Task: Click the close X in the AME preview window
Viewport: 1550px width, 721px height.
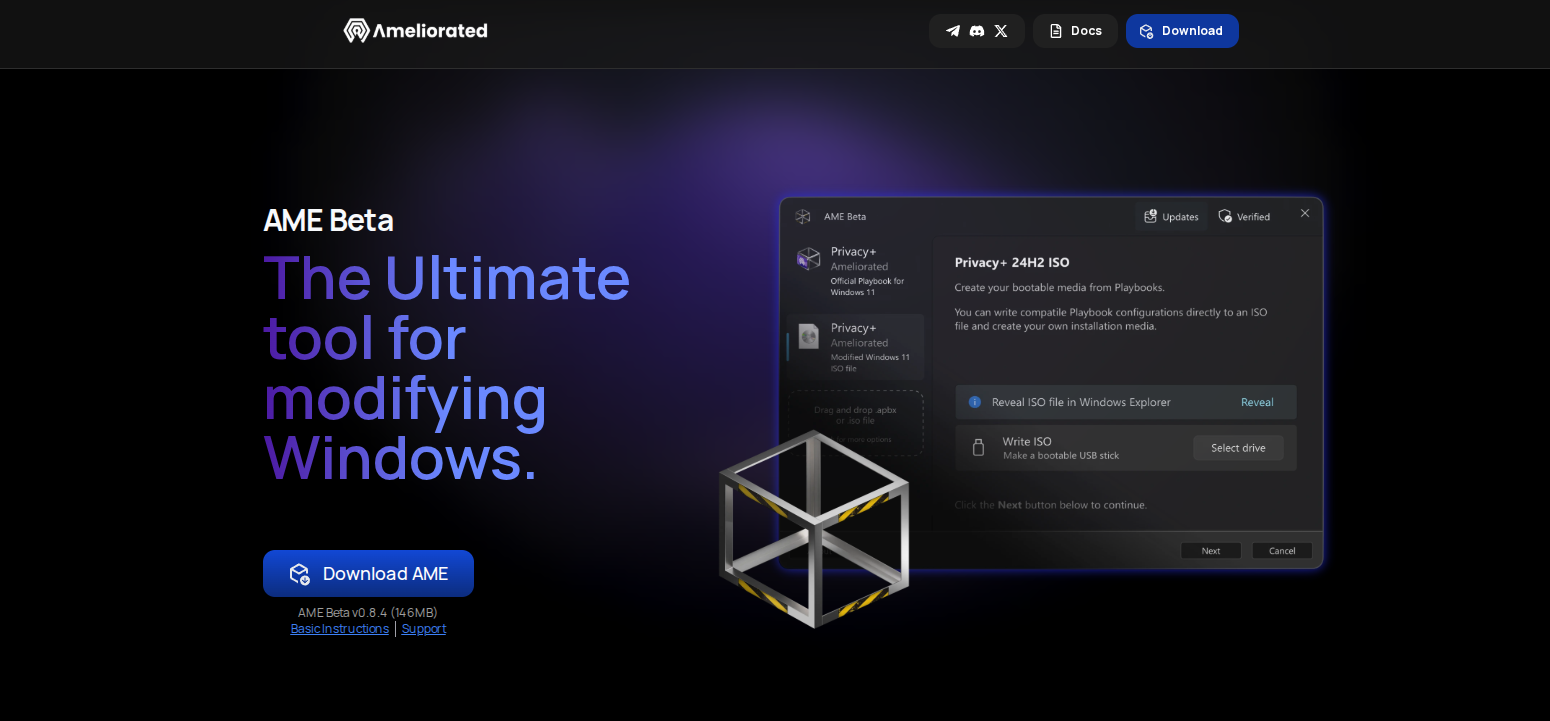Action: pos(1305,213)
